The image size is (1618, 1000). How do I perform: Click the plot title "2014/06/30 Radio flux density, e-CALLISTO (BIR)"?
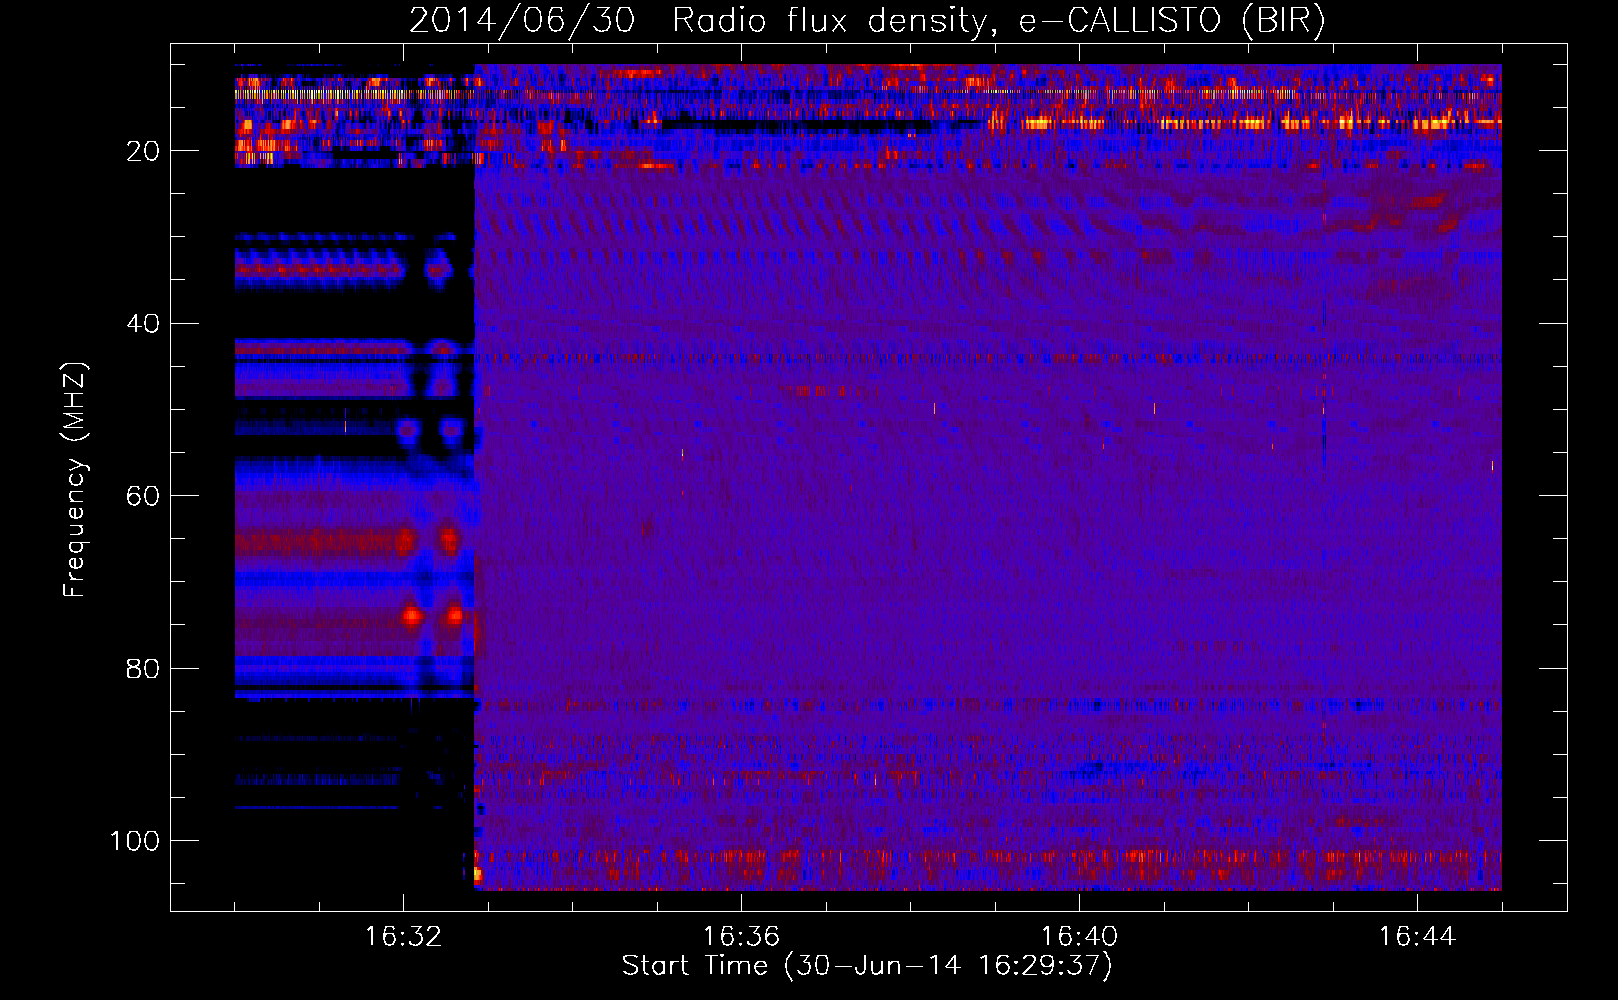pos(867,21)
